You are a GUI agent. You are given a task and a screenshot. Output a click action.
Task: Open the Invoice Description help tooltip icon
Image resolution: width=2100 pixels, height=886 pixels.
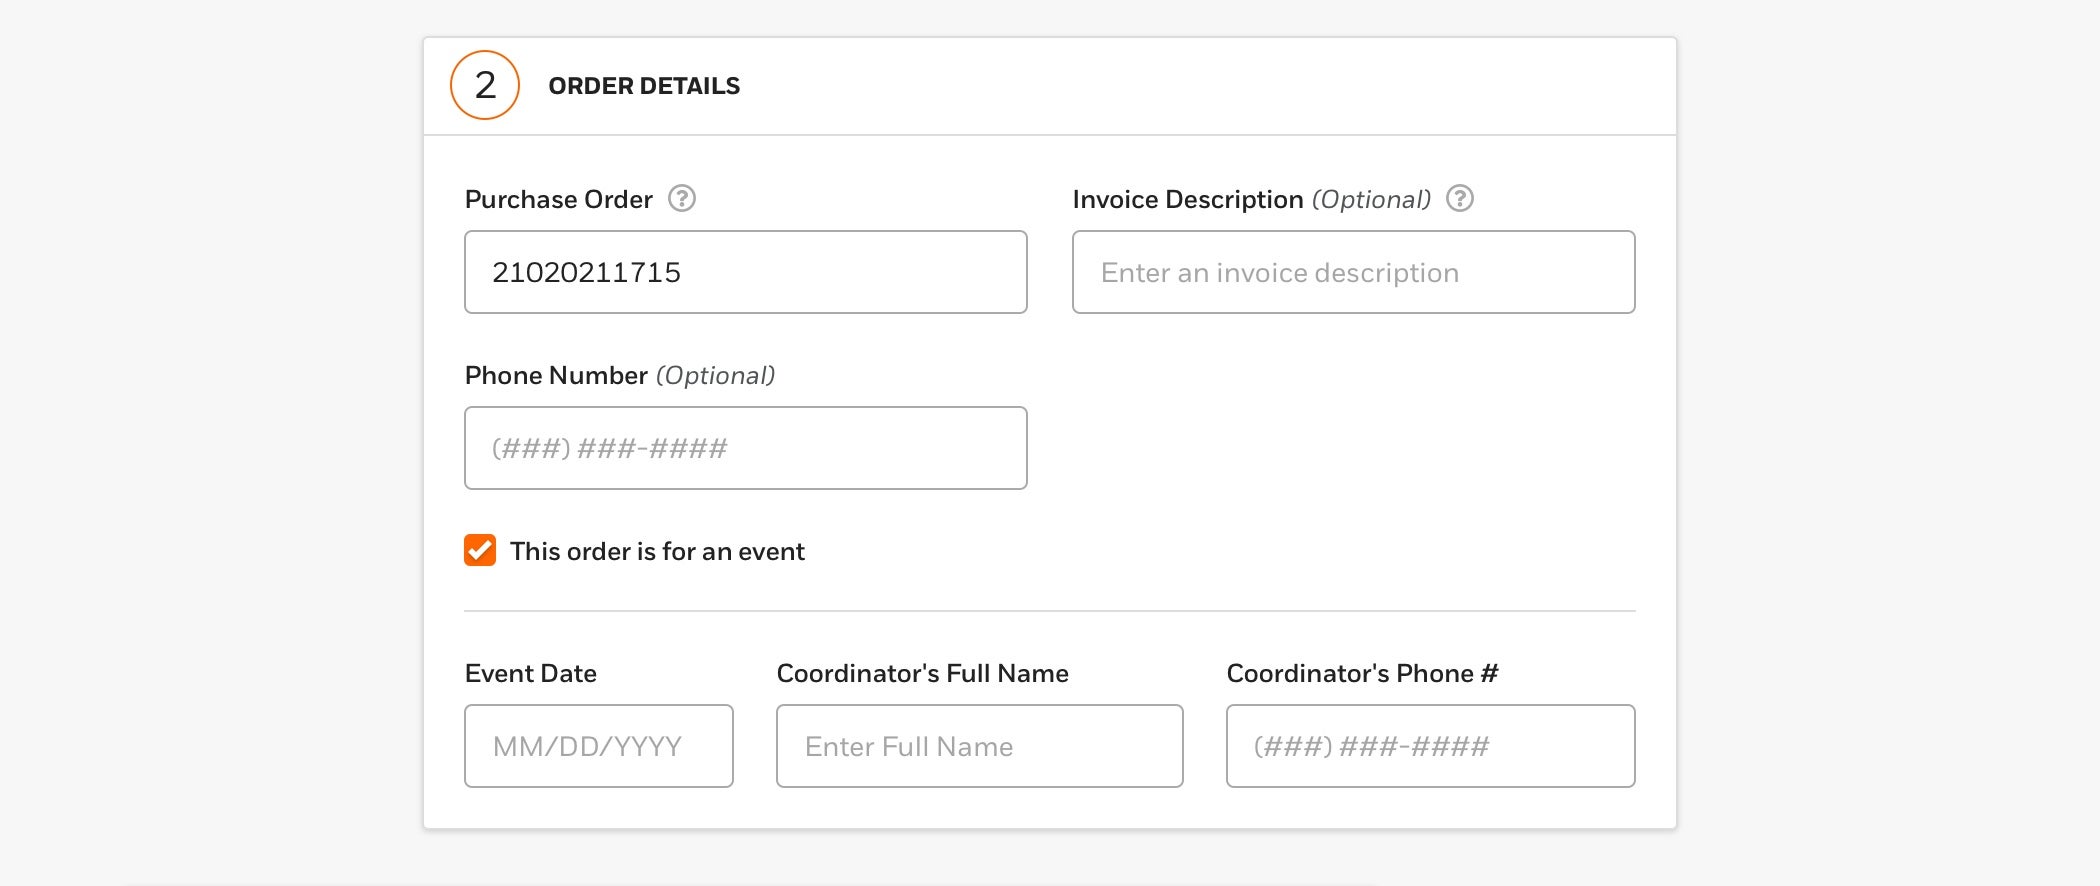click(1460, 199)
